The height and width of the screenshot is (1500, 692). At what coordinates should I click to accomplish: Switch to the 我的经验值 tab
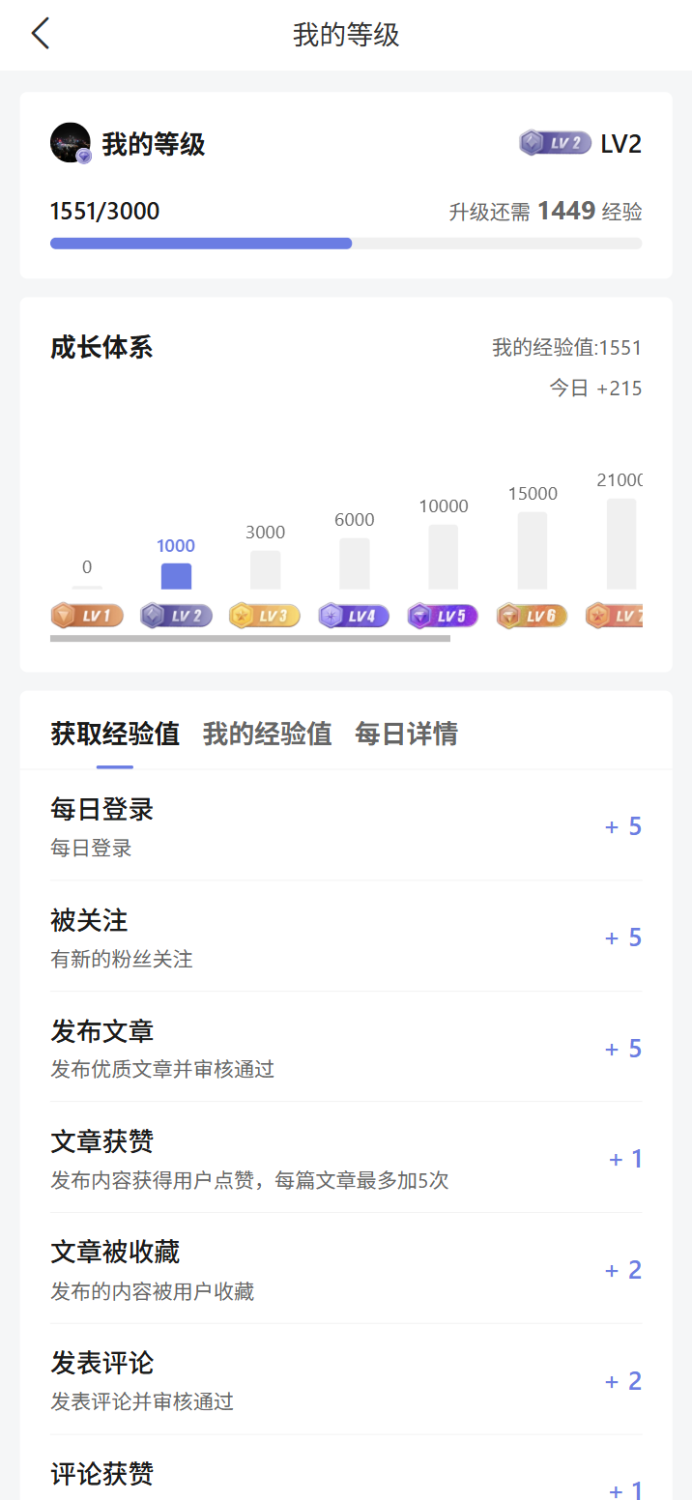pos(267,734)
